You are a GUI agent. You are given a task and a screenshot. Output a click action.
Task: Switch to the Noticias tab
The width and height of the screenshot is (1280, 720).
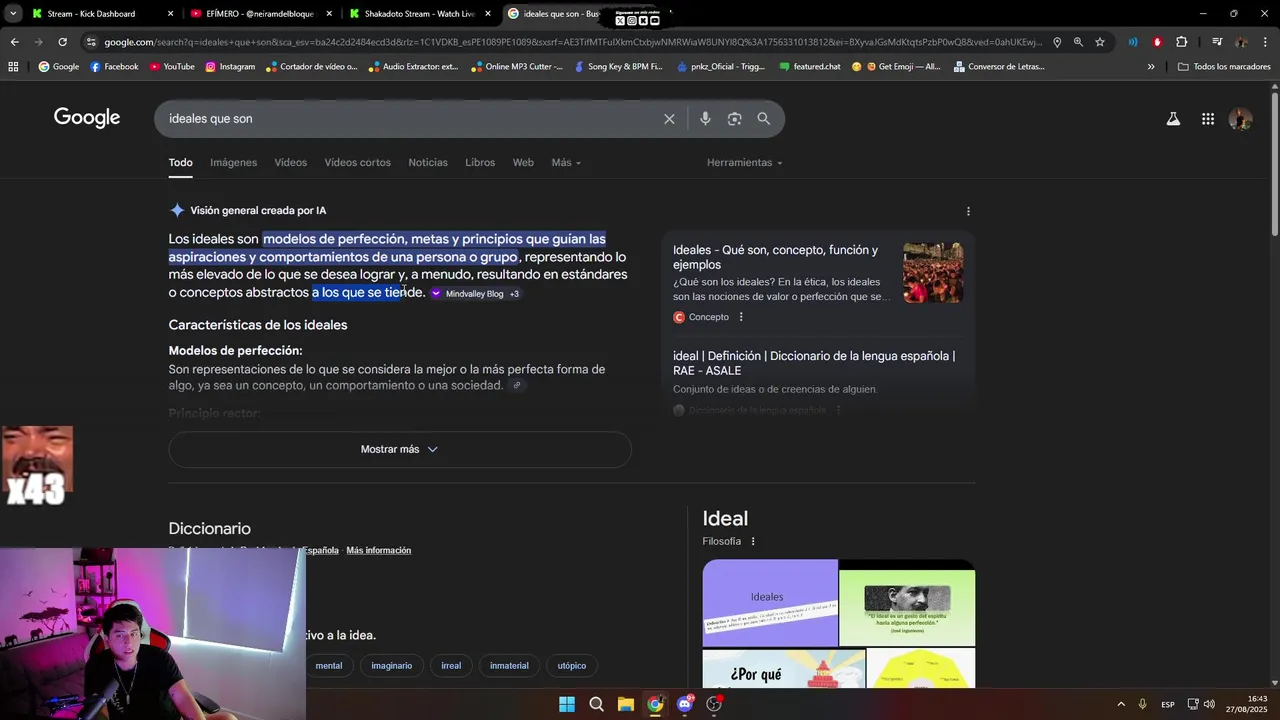[x=428, y=163]
